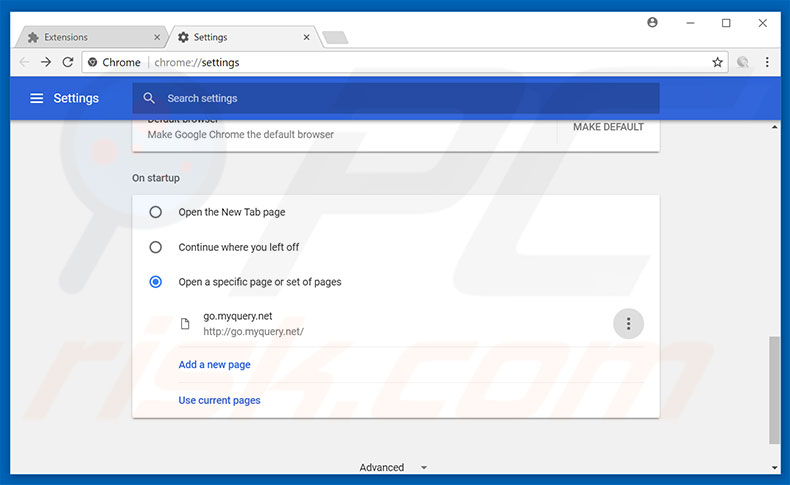Open the Chrome three-dot menu

coord(767,62)
